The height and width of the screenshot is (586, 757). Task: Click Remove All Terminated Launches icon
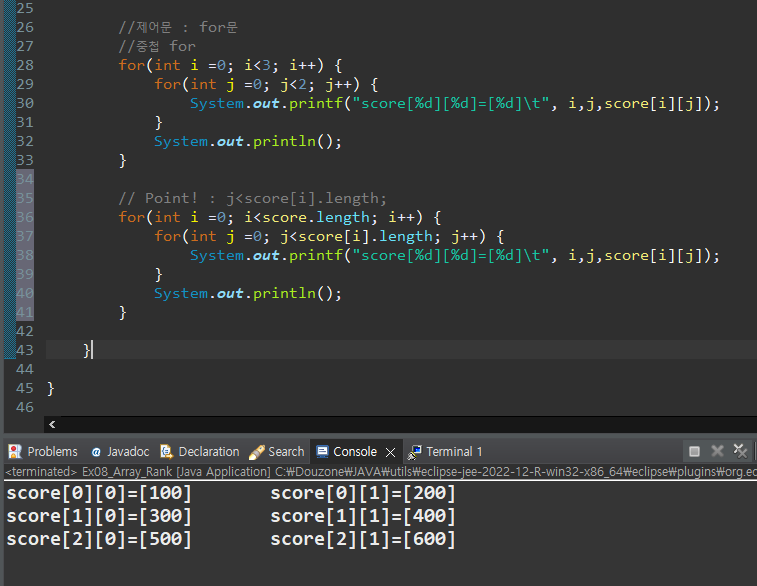click(x=740, y=451)
